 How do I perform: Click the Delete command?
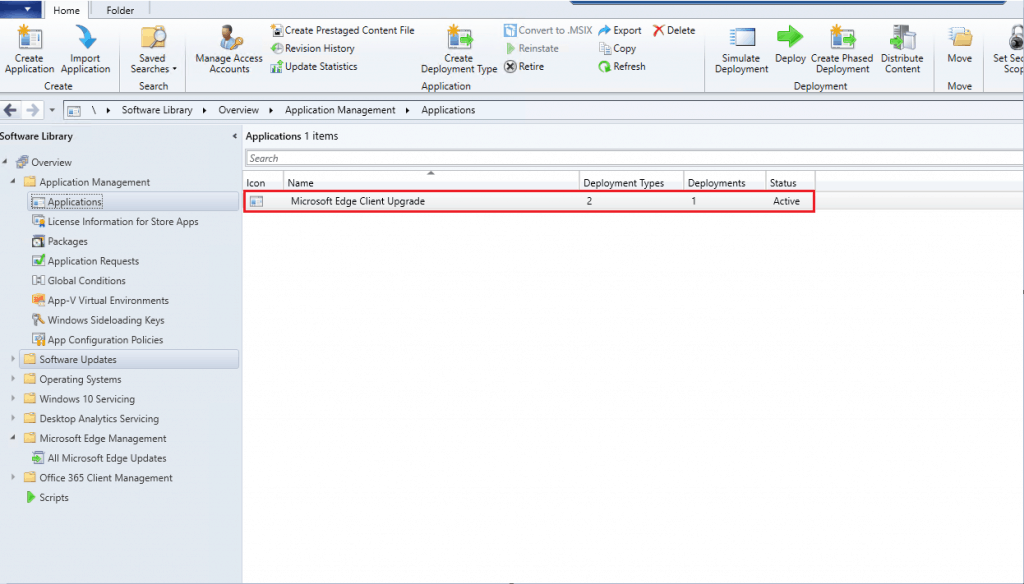pos(674,30)
